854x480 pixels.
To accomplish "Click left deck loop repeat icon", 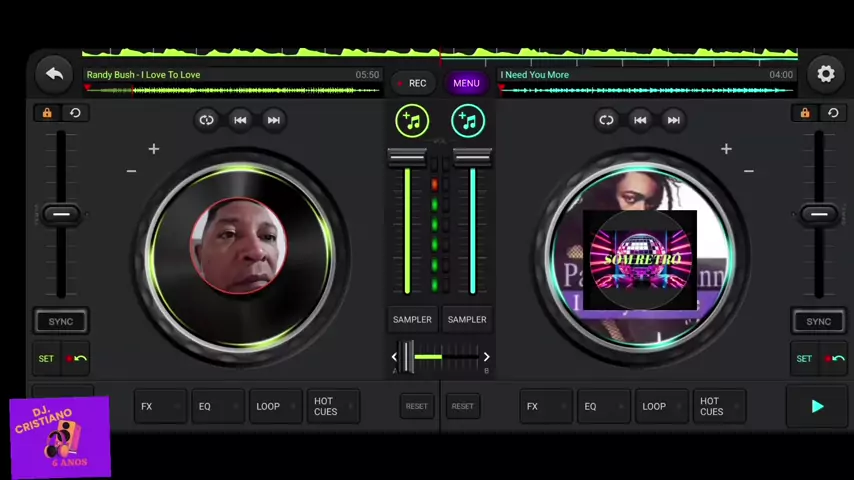I will click(206, 120).
